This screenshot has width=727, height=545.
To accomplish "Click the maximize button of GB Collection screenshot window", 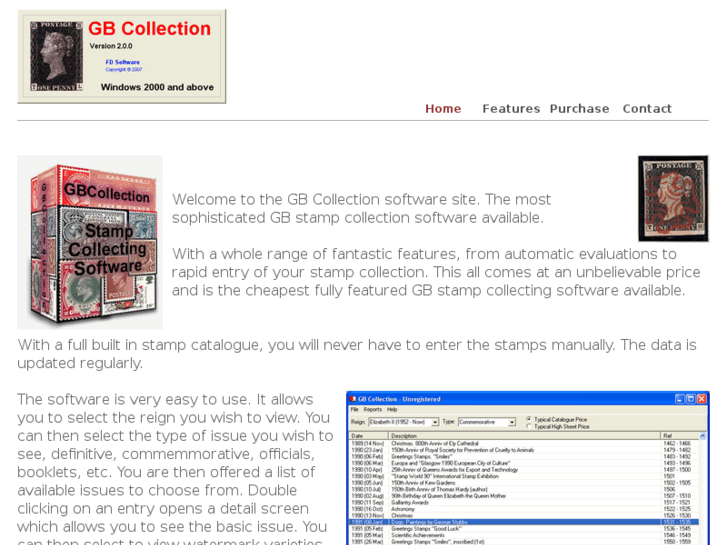I will tap(691, 399).
